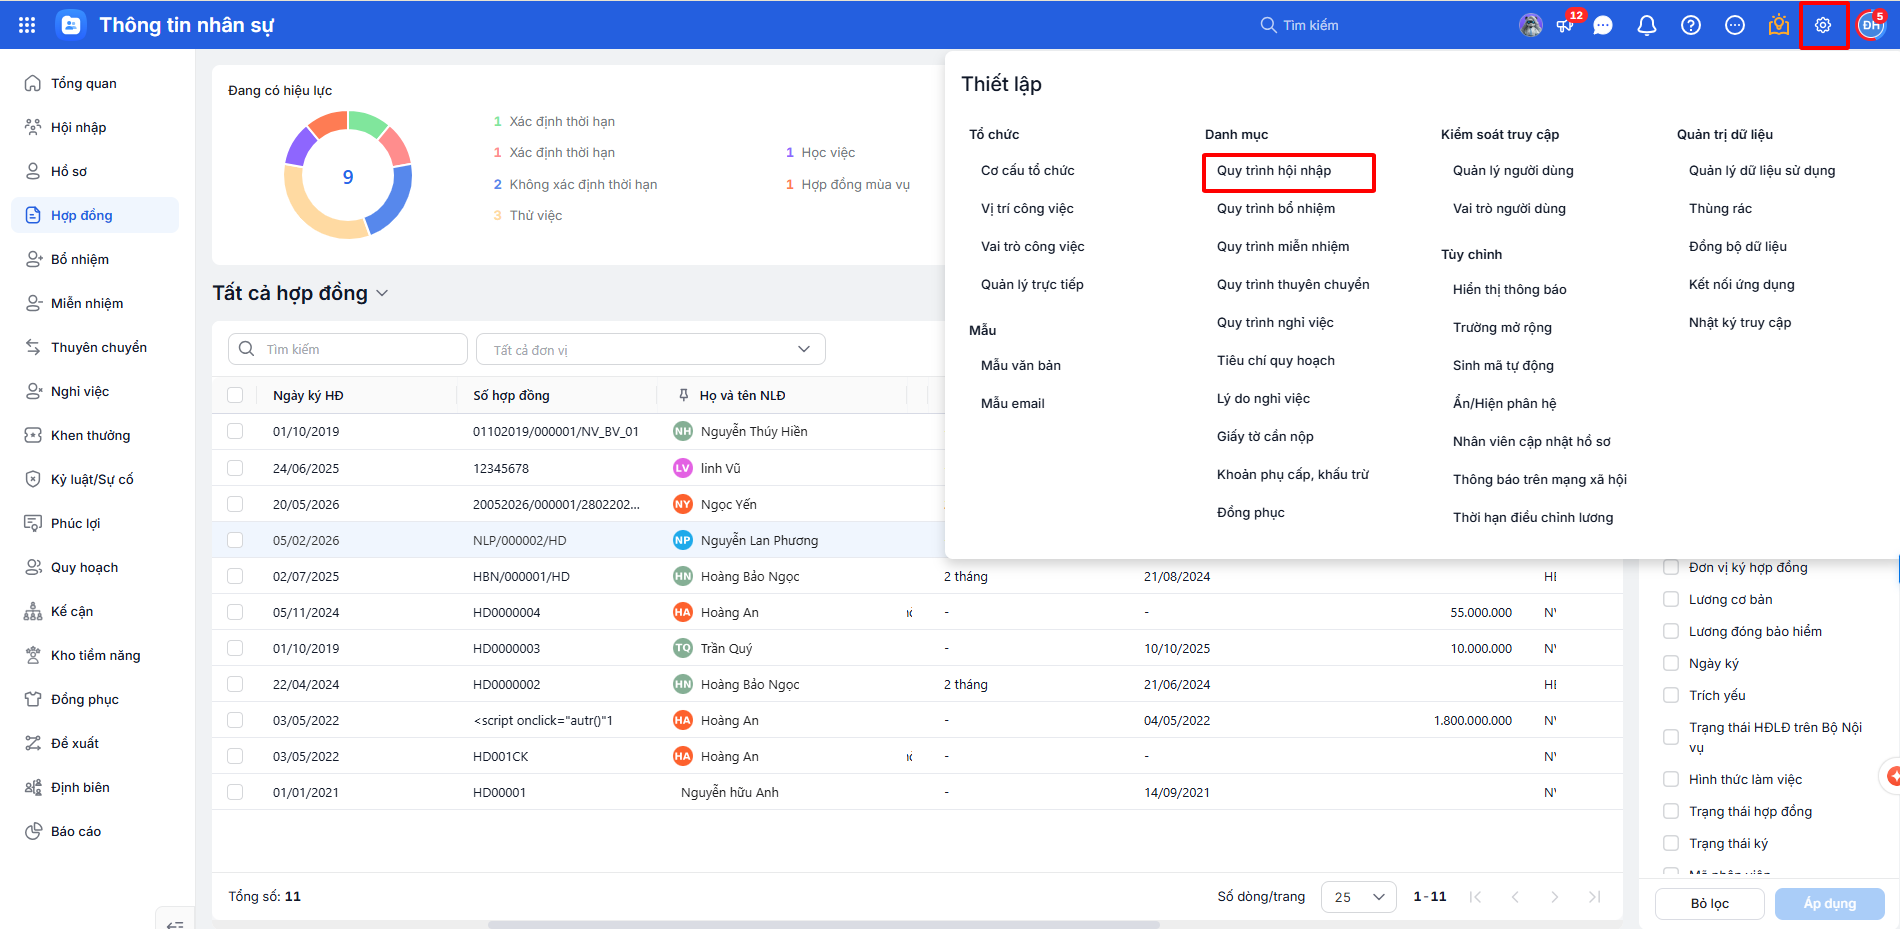Open Sinh mã tự động settings
The width and height of the screenshot is (1900, 929).
(1503, 366)
